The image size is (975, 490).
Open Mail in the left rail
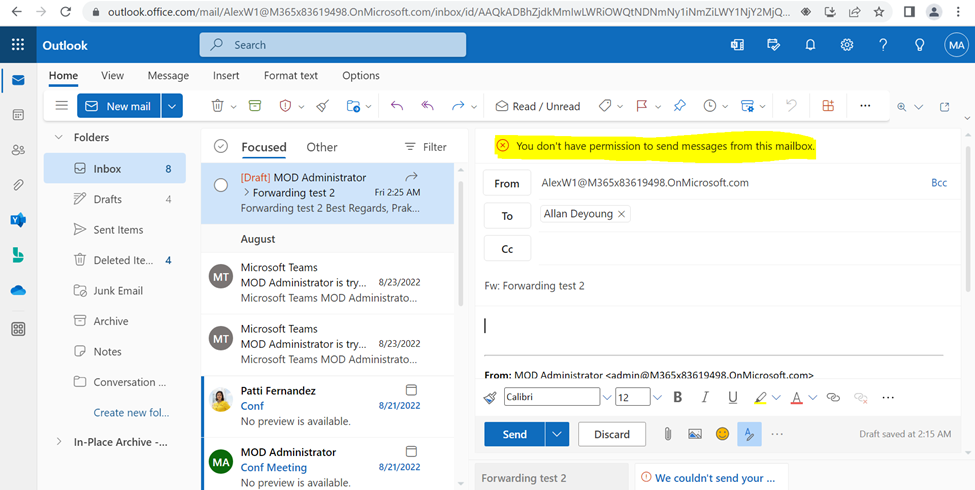click(18, 80)
